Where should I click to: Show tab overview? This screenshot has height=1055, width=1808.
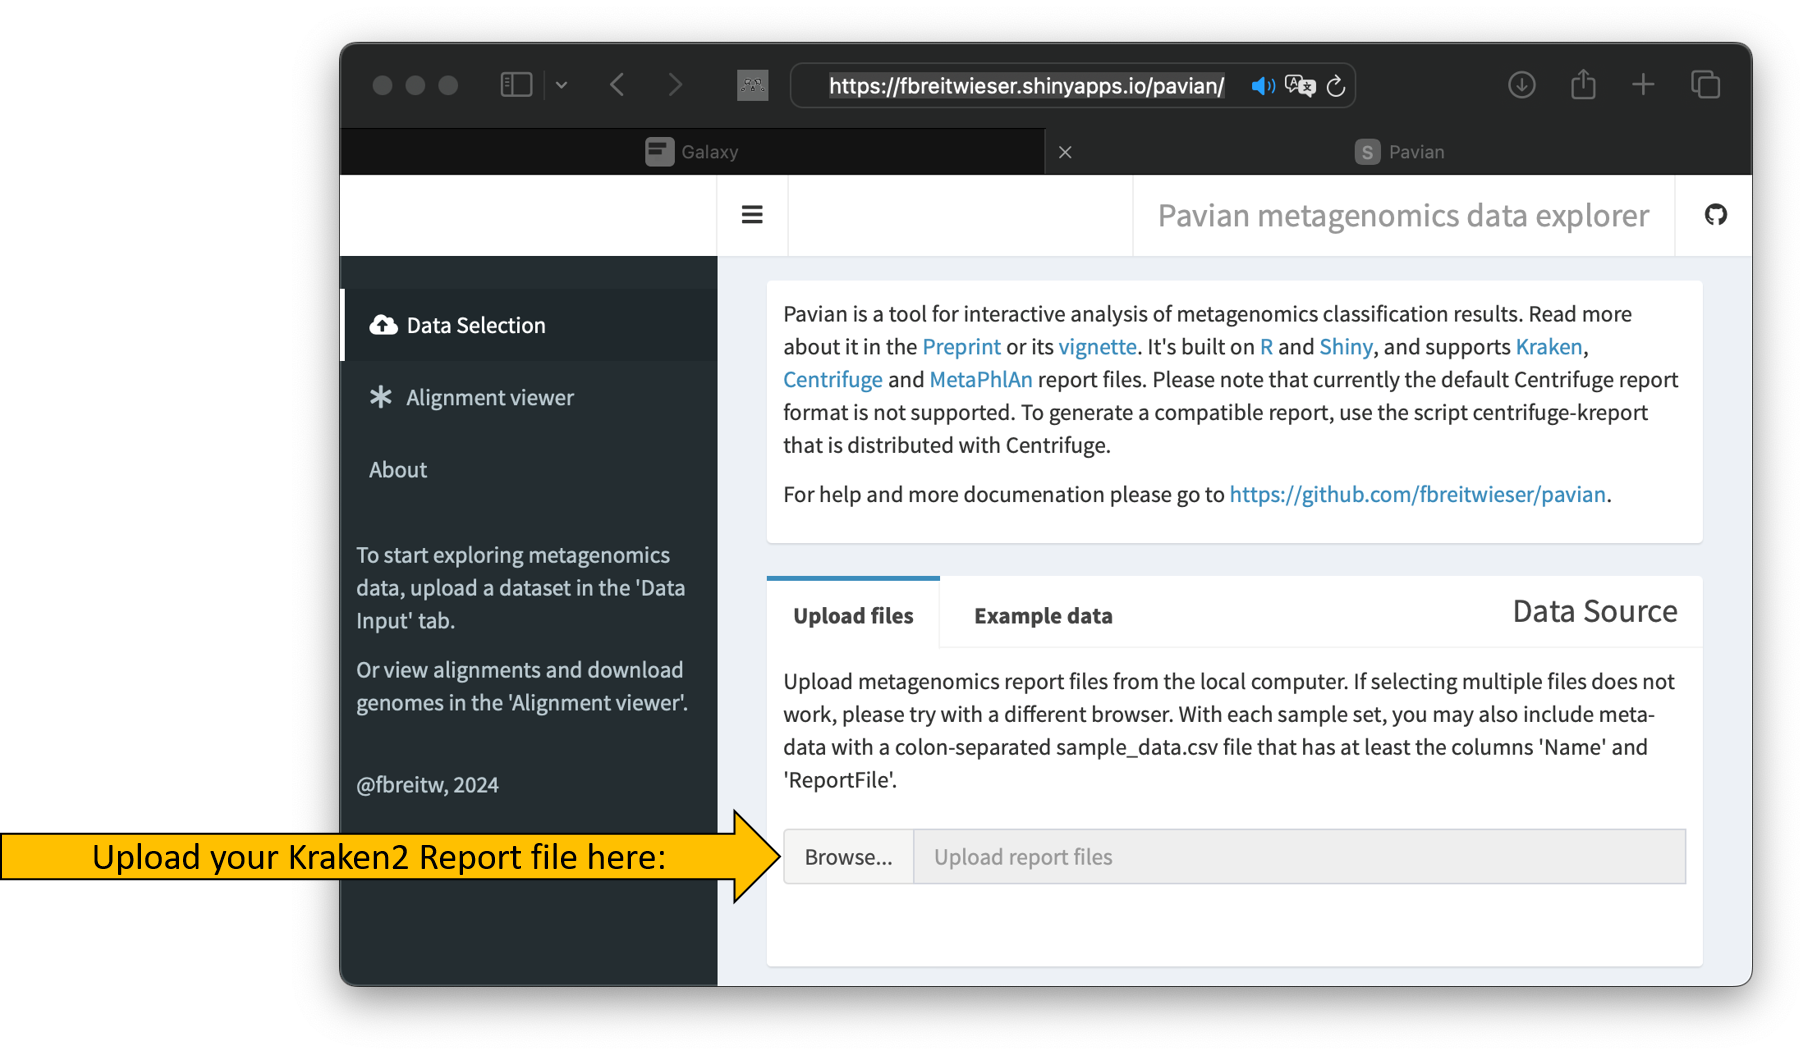[1705, 85]
